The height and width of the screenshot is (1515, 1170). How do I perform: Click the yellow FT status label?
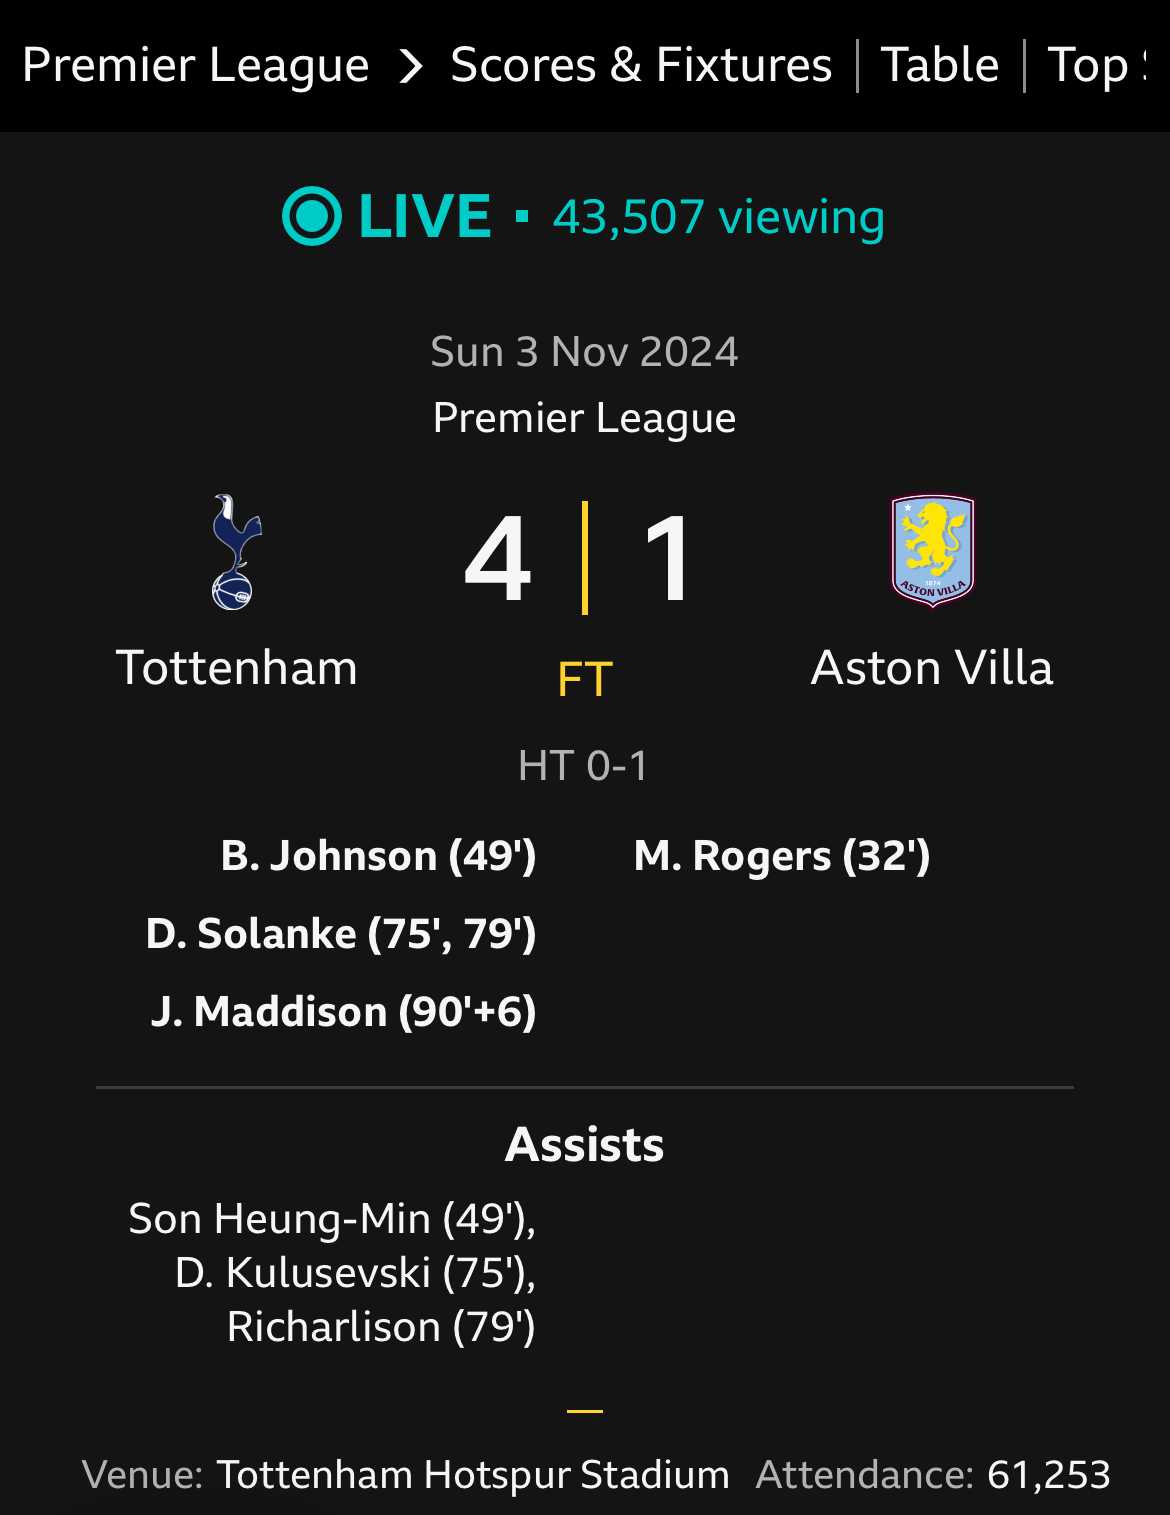[x=585, y=680]
